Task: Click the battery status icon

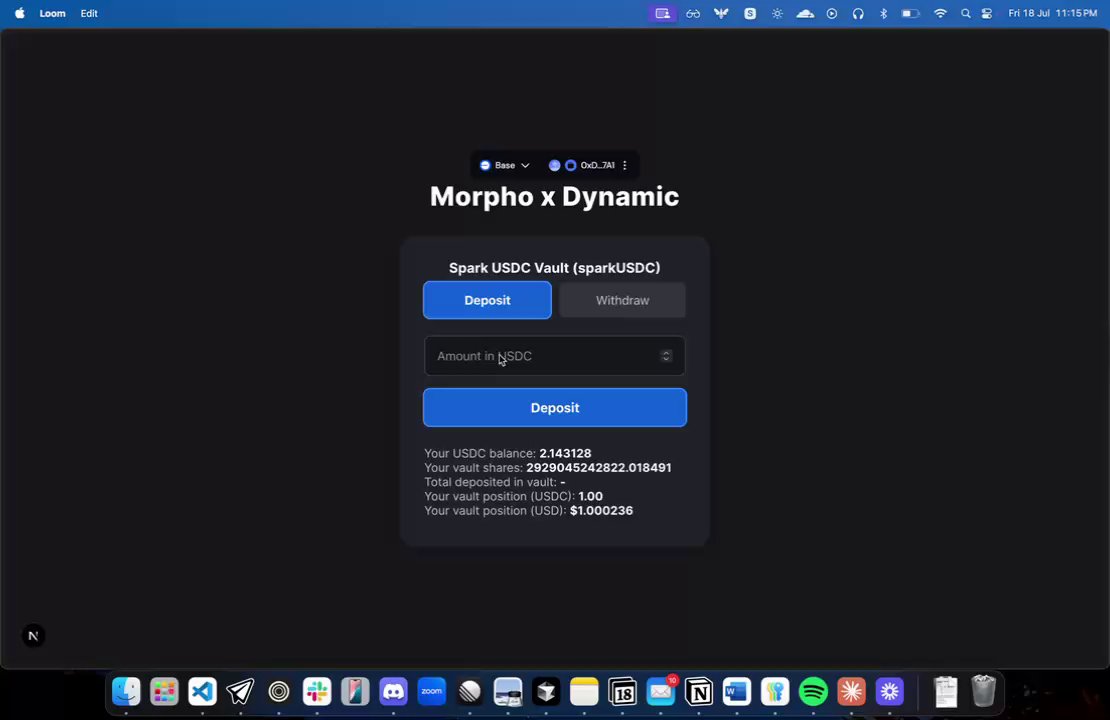Action: click(x=910, y=13)
